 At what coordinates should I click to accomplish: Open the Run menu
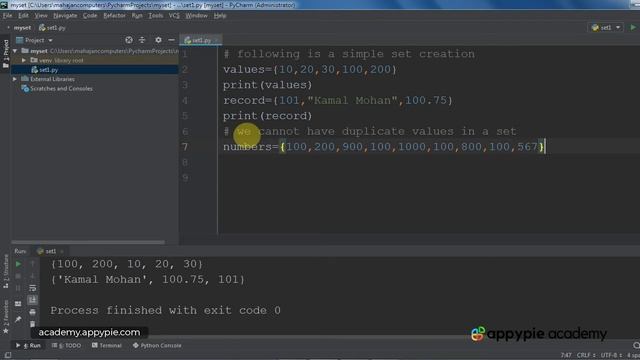[137, 16]
